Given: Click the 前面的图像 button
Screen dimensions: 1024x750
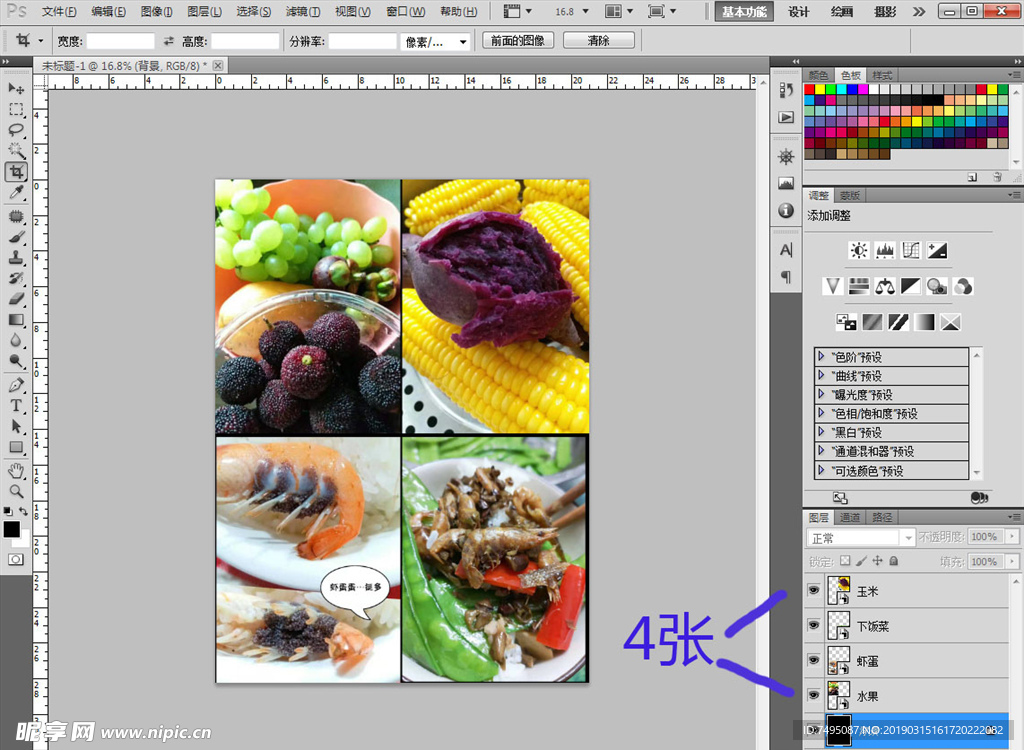Looking at the screenshot, I should [518, 41].
